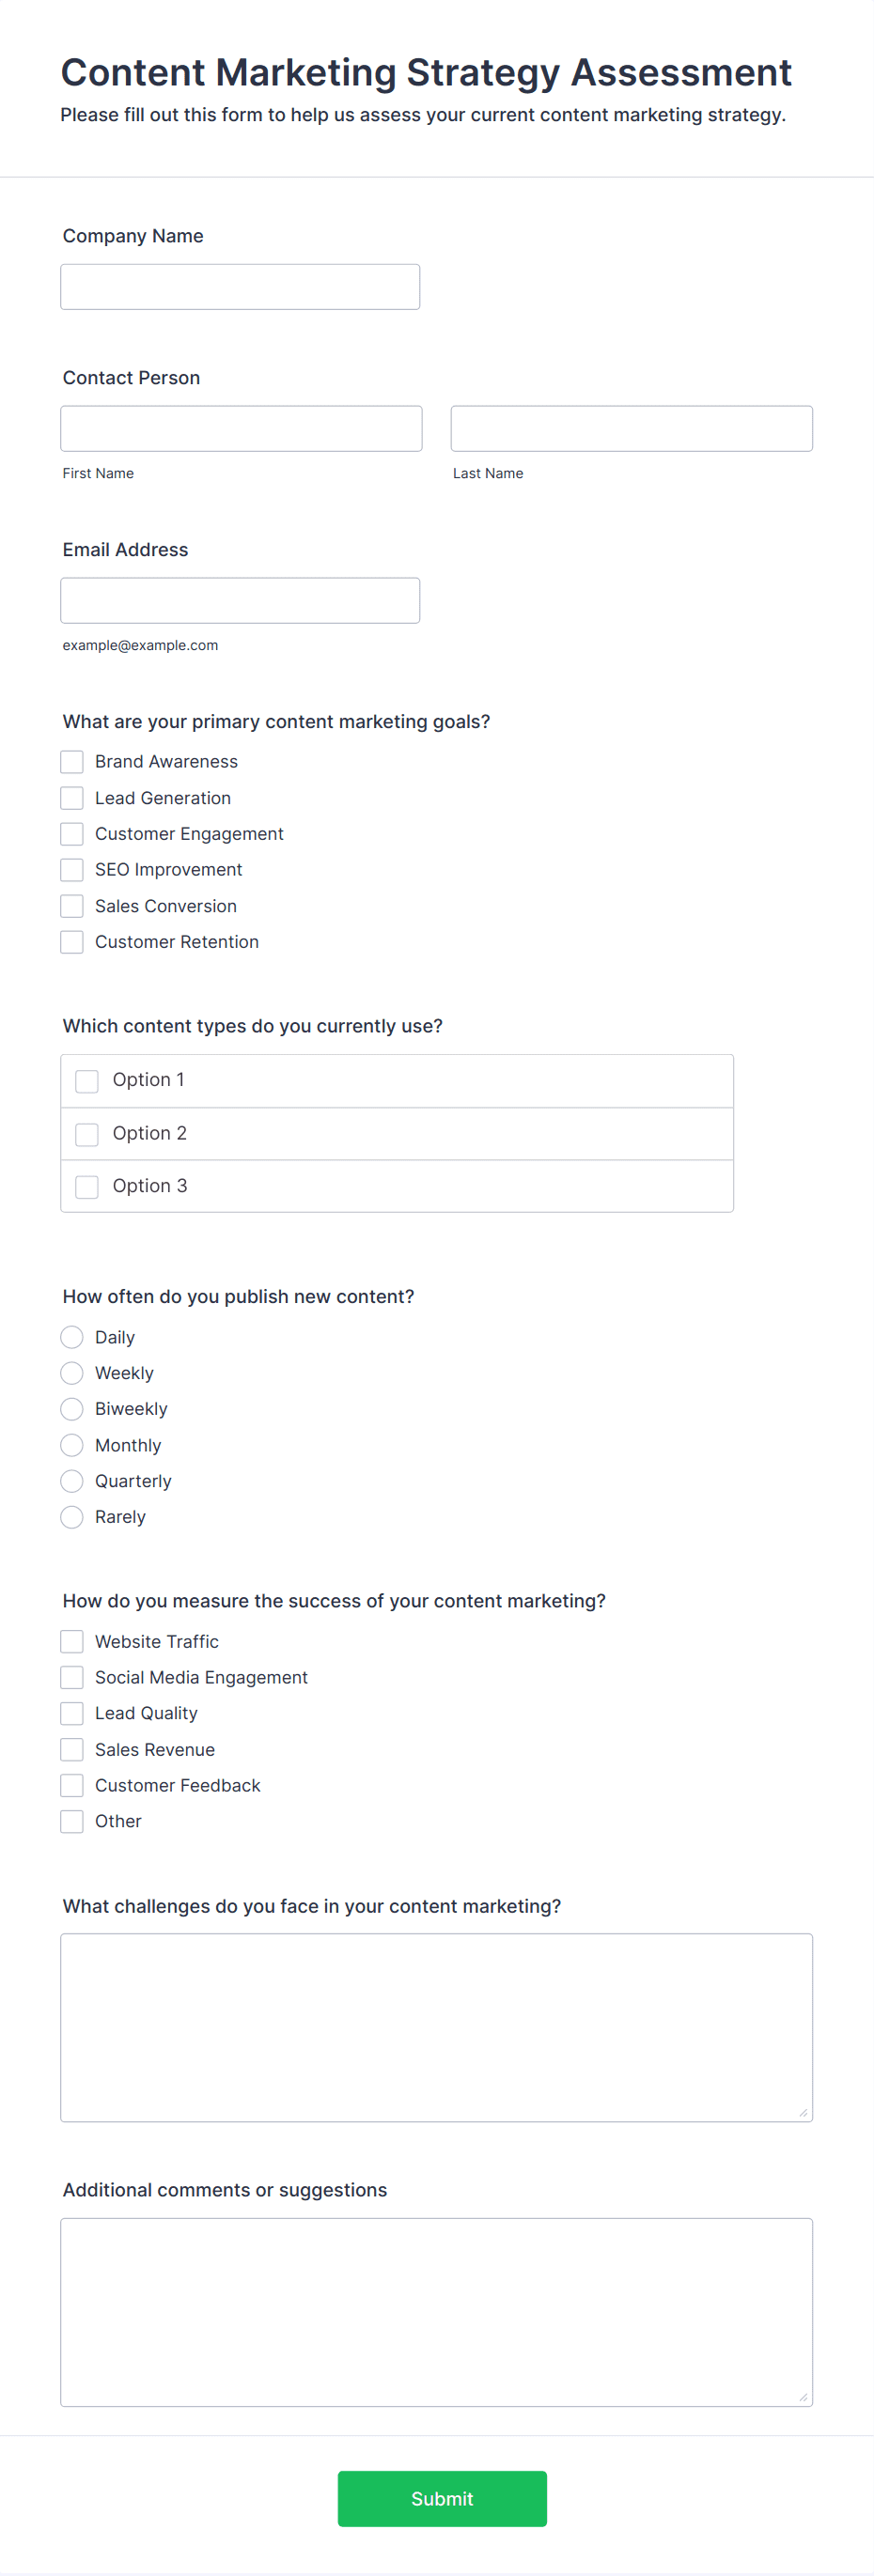Pick the Quarterly radio option
The width and height of the screenshot is (874, 2576).
(72, 1481)
